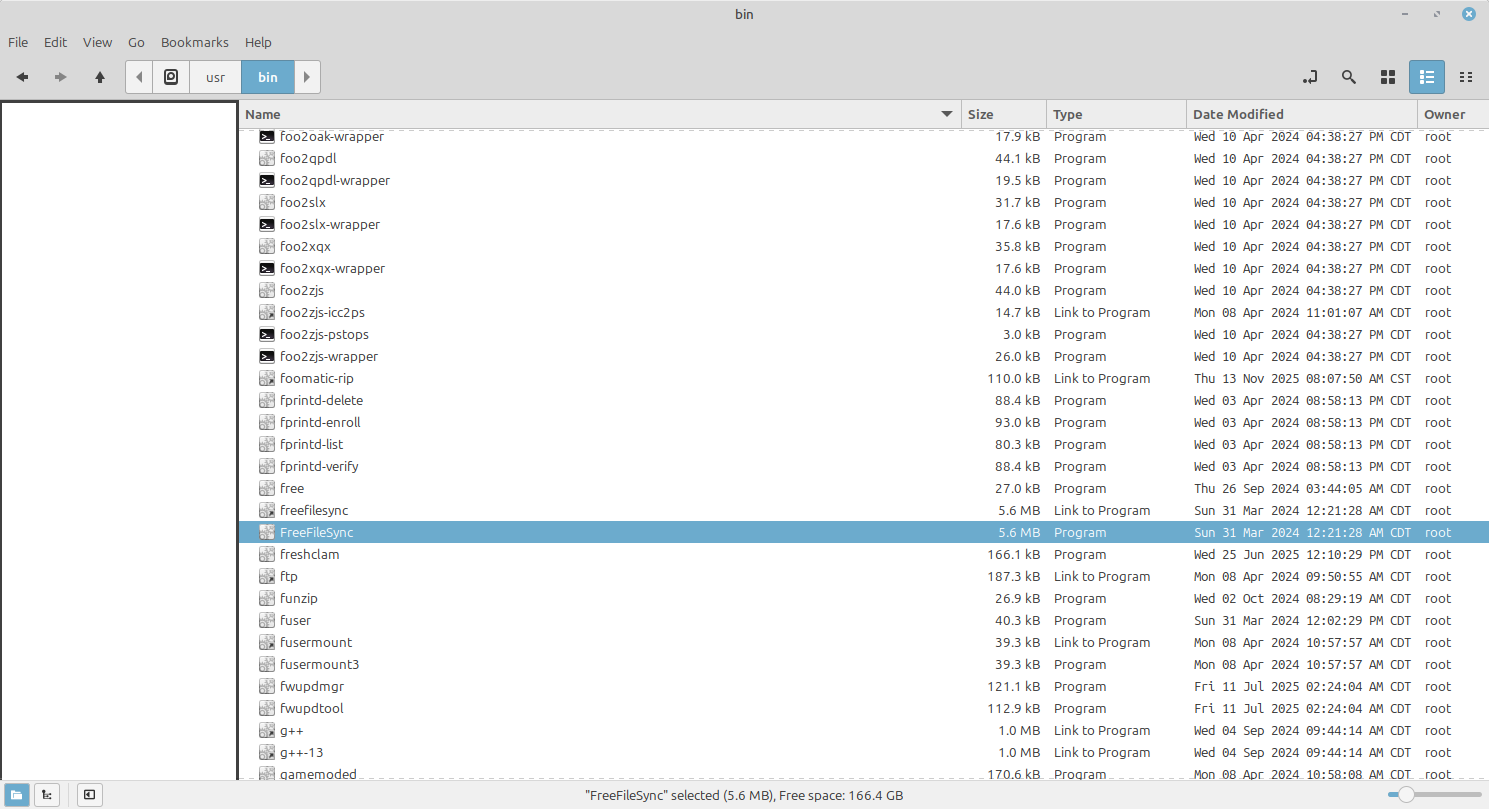Click the foo2xqx-wrapper script icon

click(x=267, y=268)
